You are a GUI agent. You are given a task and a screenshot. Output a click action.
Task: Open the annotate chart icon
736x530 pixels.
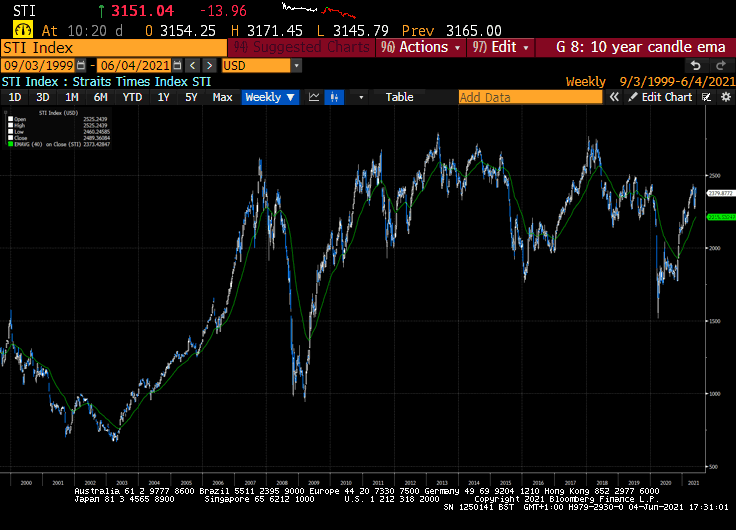(706, 97)
